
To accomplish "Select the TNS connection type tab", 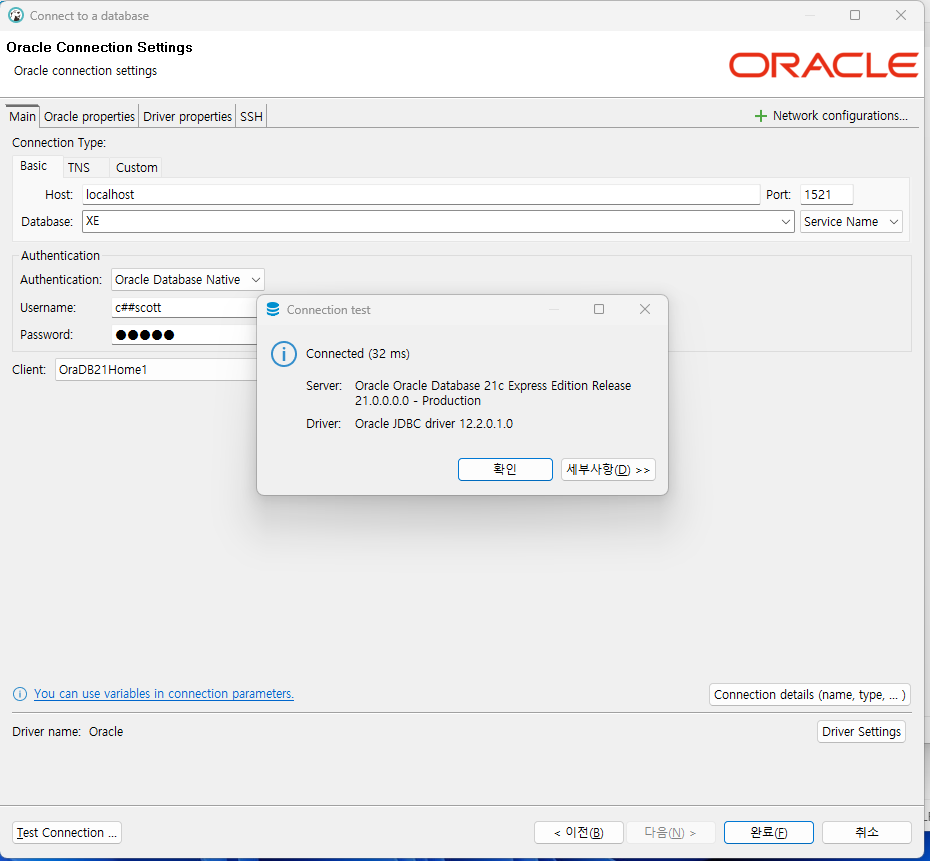I will (78, 167).
